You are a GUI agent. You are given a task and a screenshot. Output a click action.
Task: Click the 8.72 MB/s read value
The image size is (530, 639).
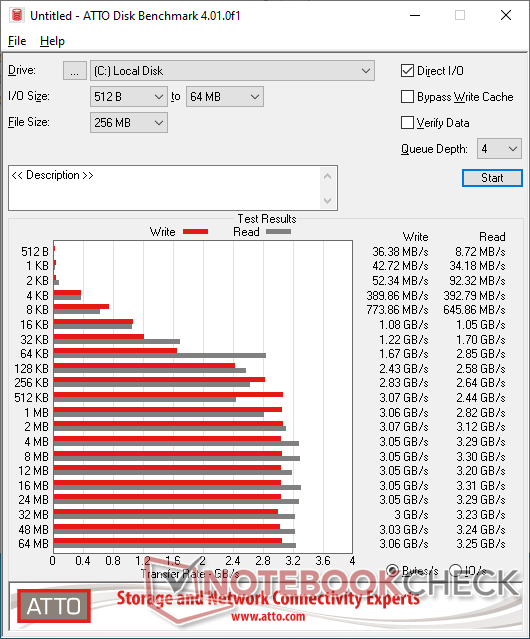coord(480,252)
